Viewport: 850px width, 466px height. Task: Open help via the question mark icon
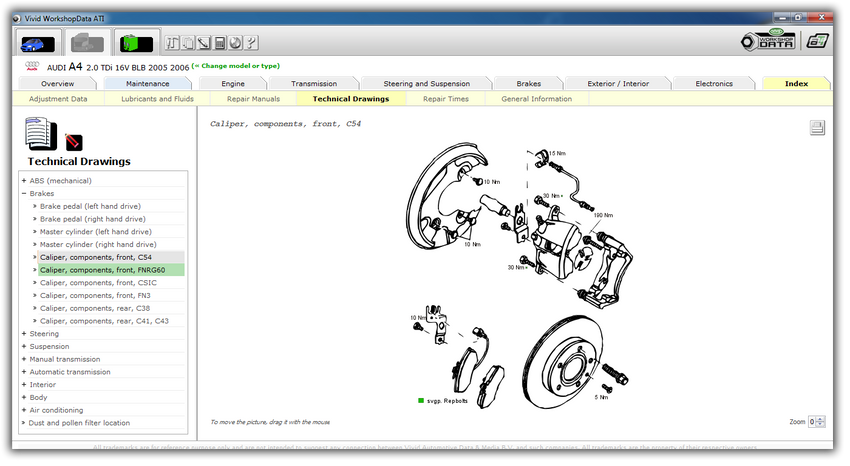(x=251, y=43)
